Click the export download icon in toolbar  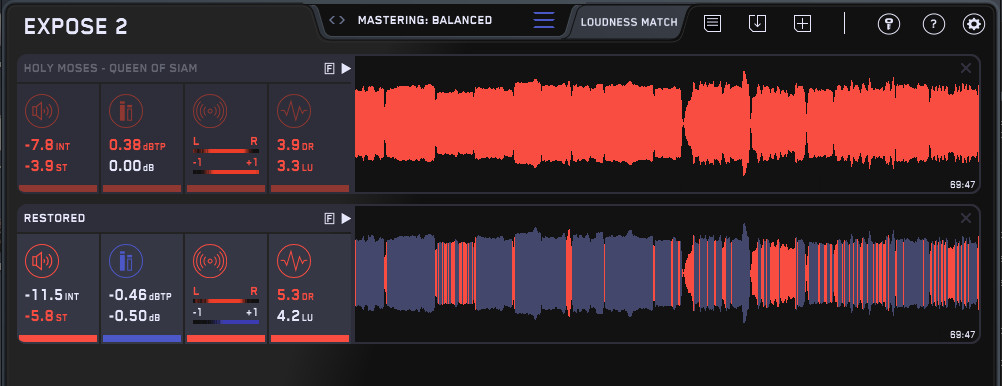(x=757, y=24)
